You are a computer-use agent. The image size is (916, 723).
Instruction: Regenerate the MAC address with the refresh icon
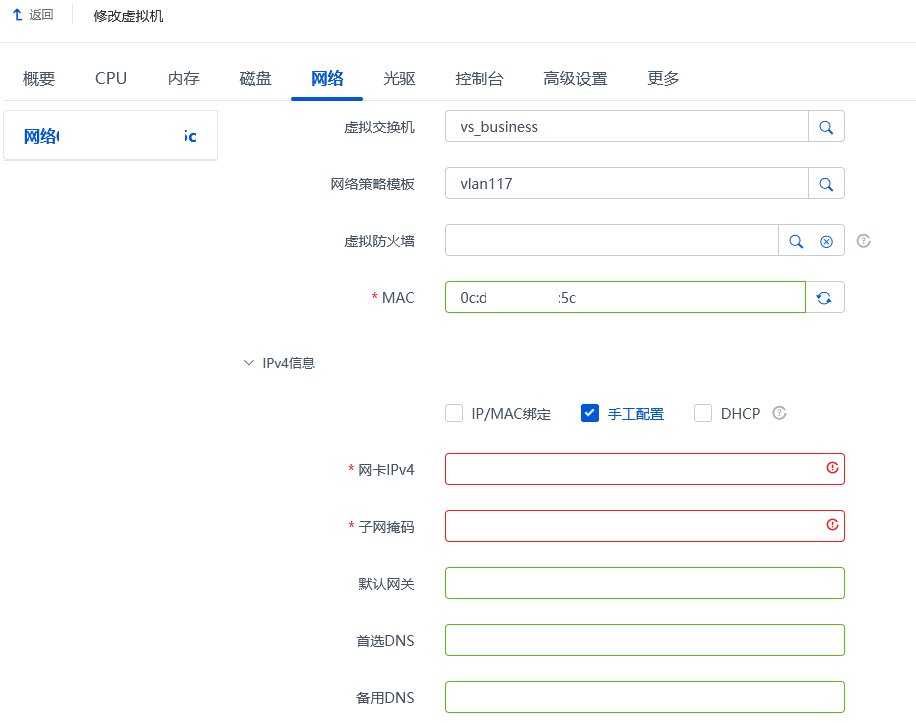[824, 298]
